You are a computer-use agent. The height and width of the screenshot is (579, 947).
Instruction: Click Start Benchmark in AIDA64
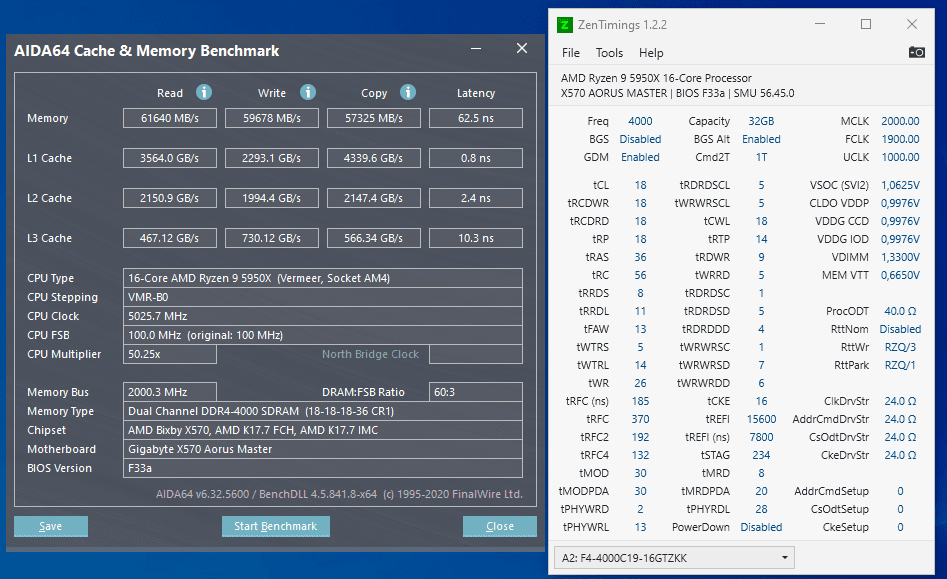pyautogui.click(x=275, y=526)
